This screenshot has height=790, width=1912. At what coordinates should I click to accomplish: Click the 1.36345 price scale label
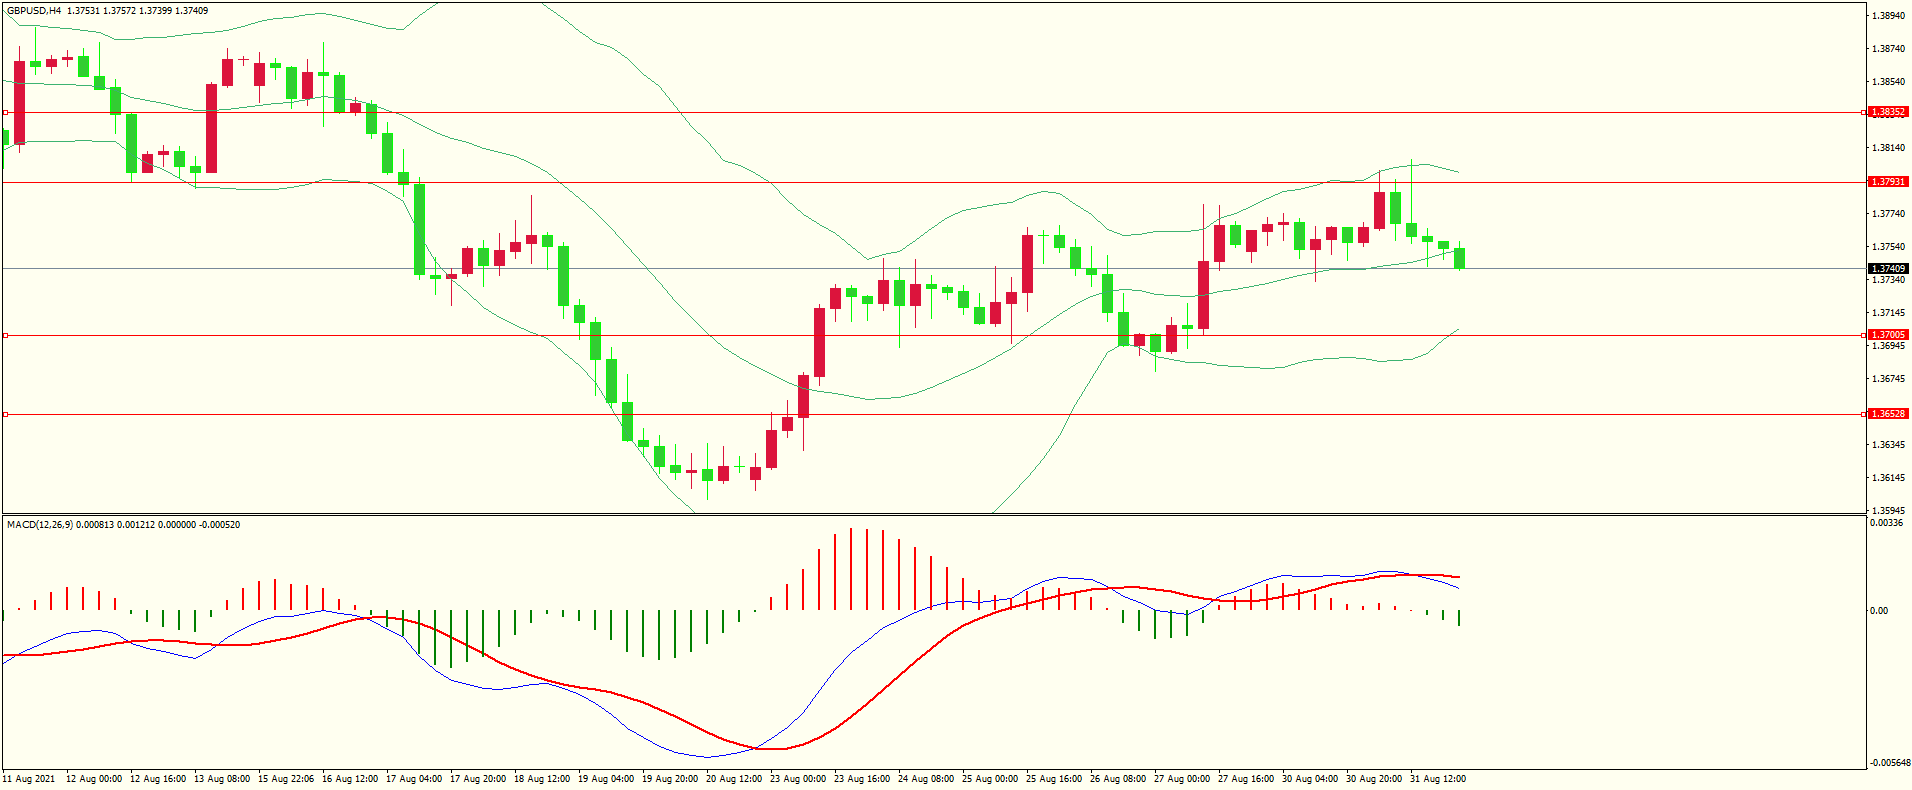coord(1888,445)
